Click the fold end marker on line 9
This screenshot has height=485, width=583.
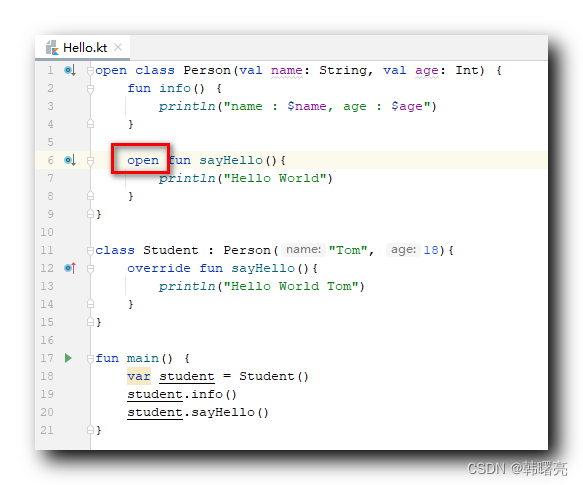(90, 214)
